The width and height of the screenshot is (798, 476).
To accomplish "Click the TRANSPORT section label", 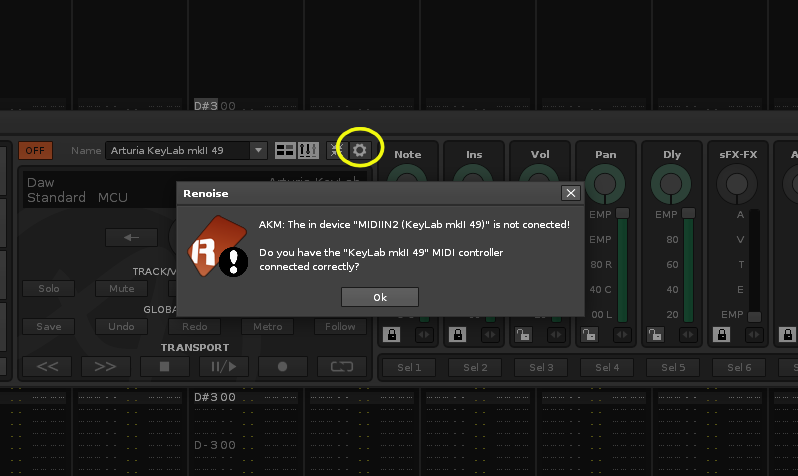I will 195,347.
